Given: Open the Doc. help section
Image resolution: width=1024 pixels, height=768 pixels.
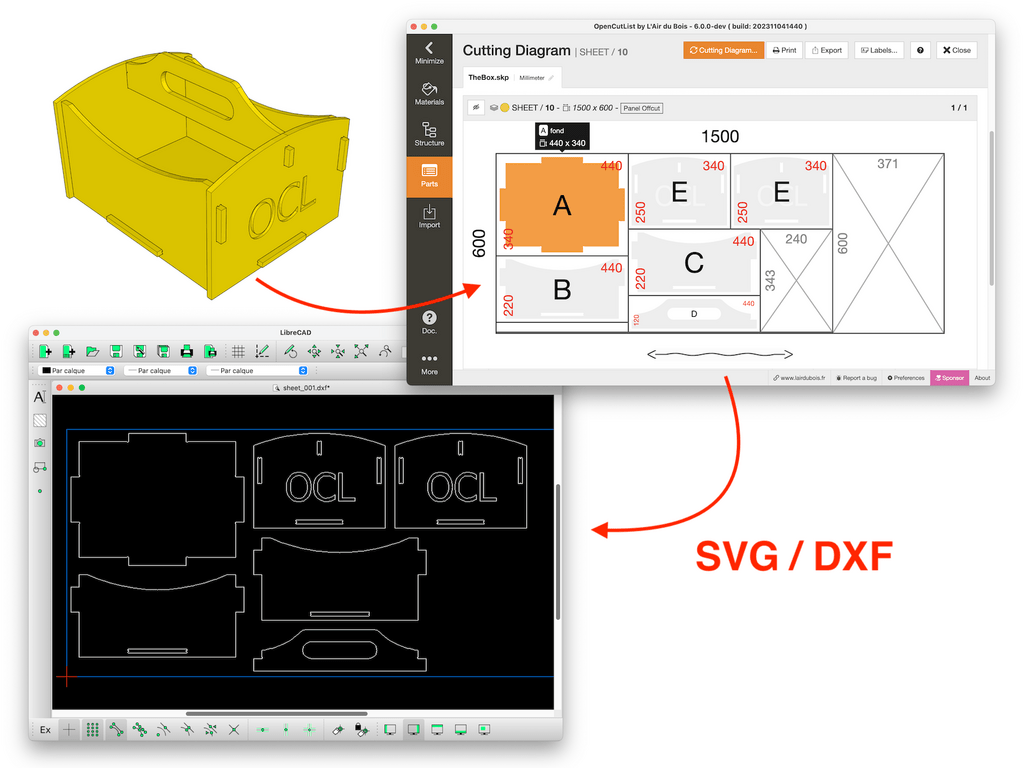Looking at the screenshot, I should (x=429, y=322).
